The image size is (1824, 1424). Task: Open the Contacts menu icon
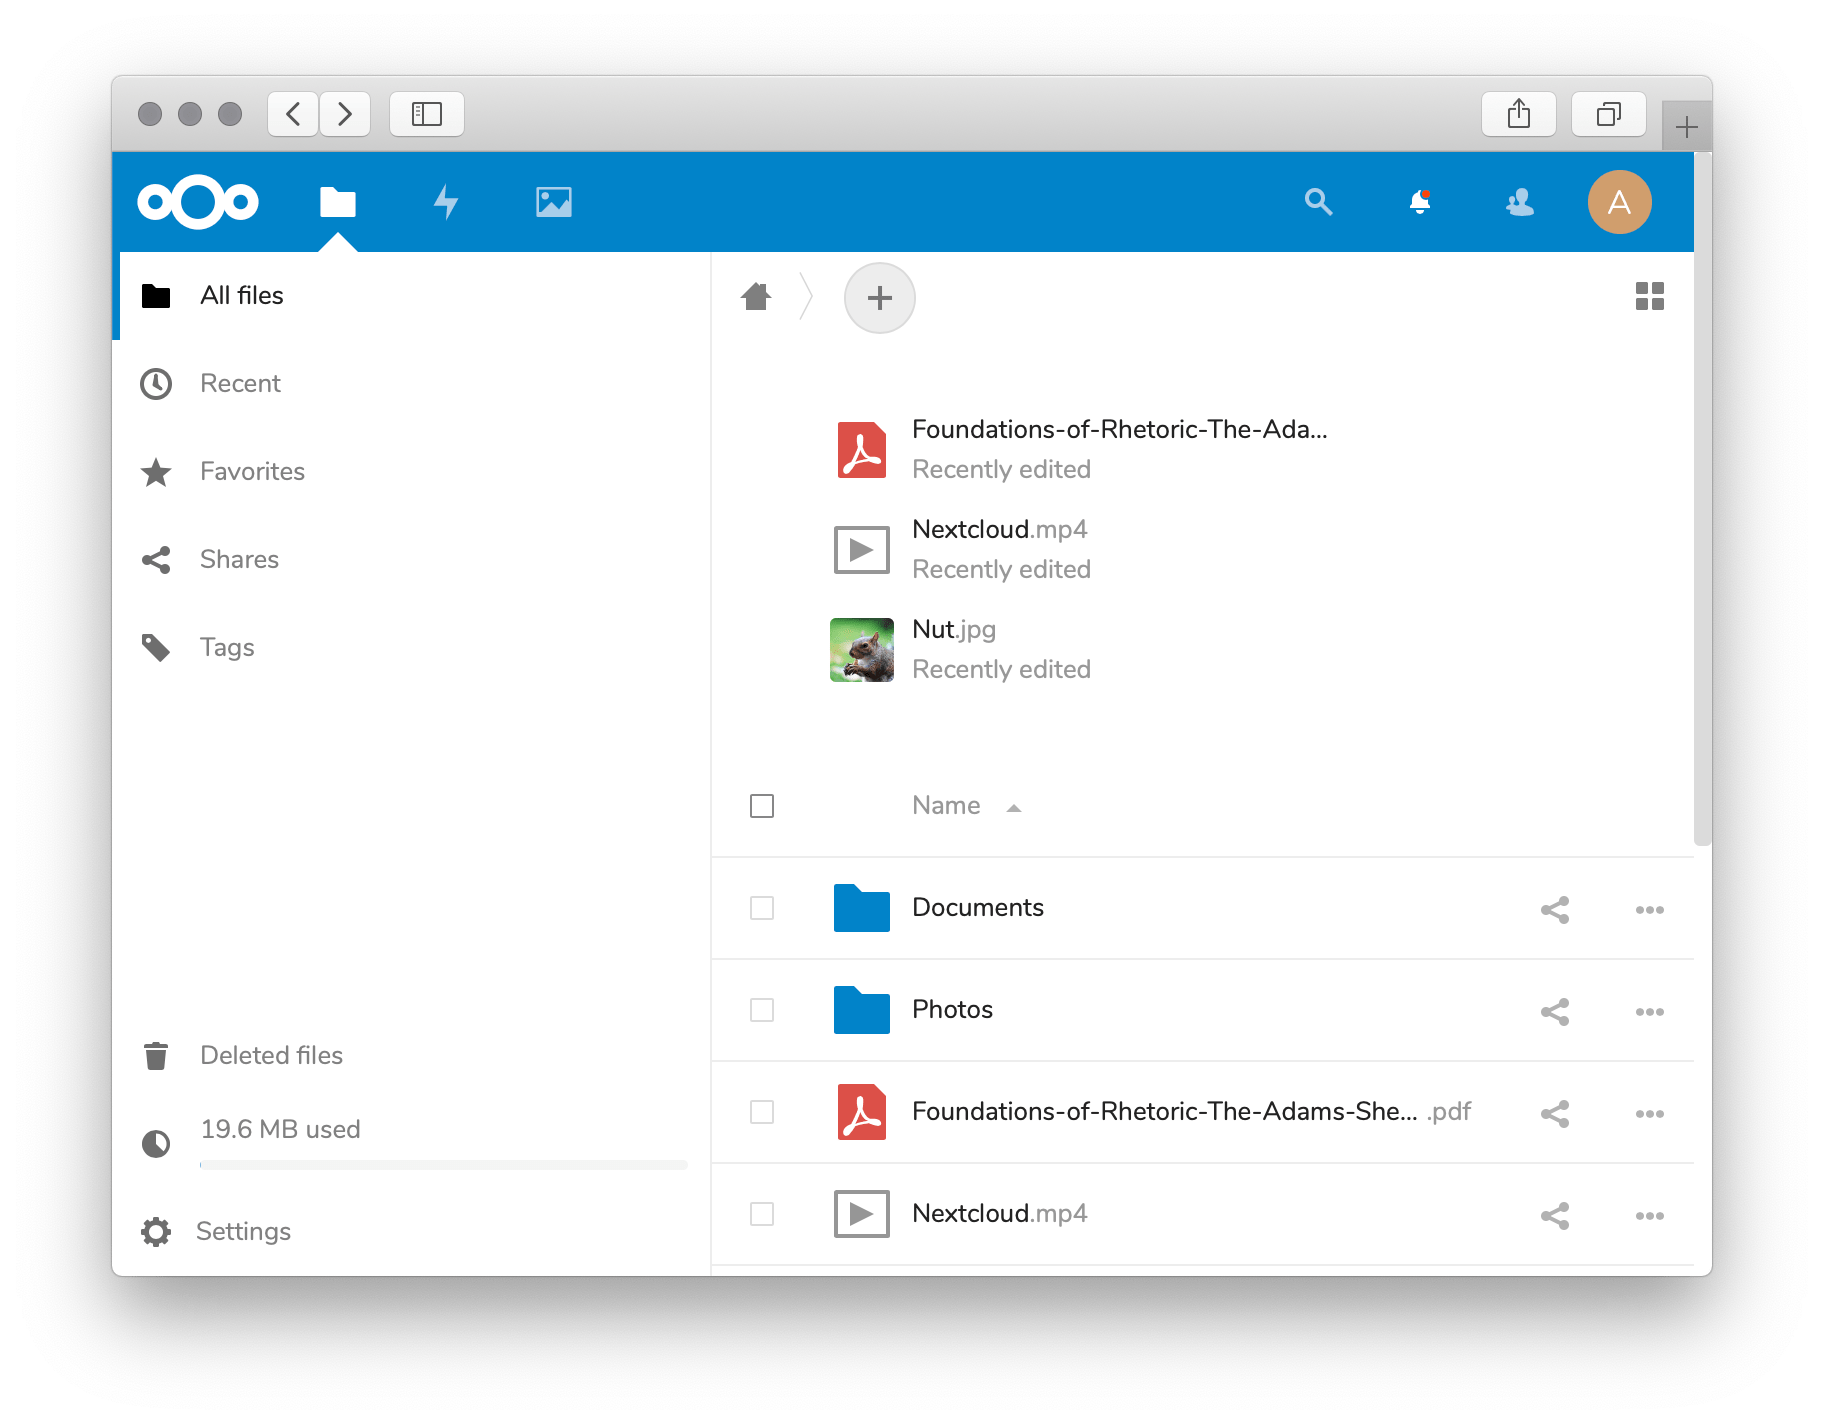pos(1519,202)
